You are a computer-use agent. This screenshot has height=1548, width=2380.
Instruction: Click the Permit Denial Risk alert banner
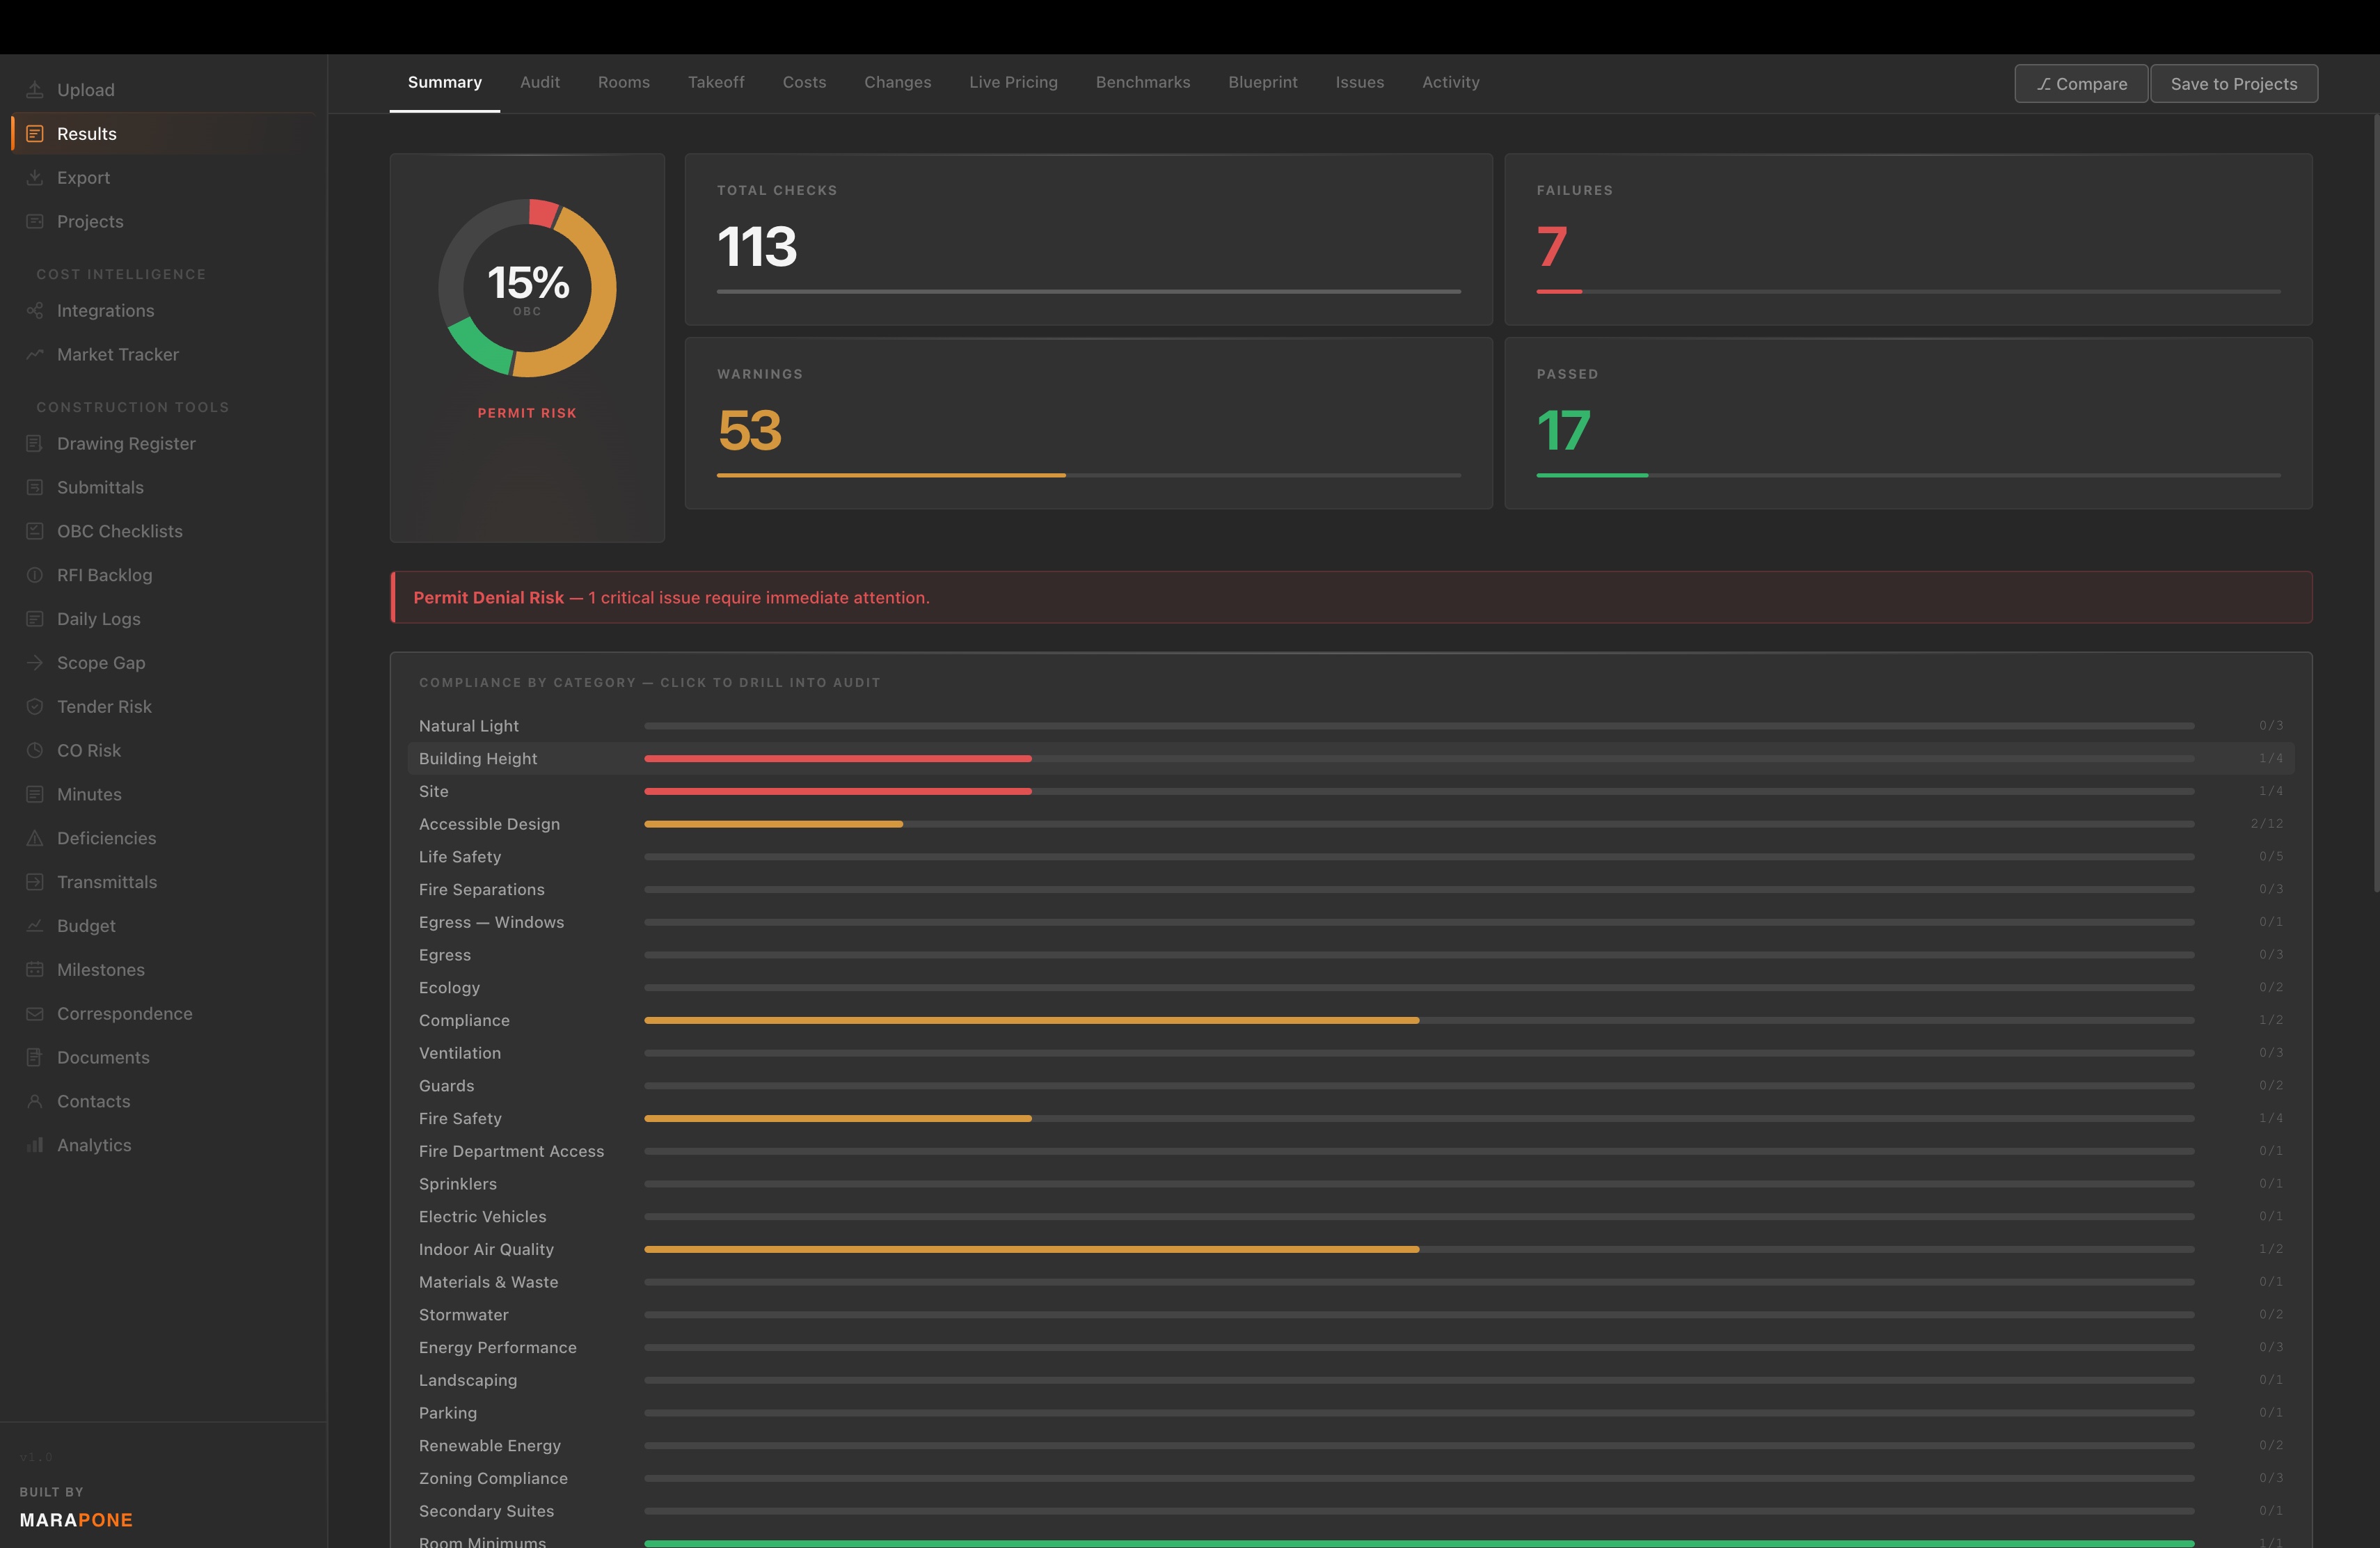click(x=1351, y=598)
